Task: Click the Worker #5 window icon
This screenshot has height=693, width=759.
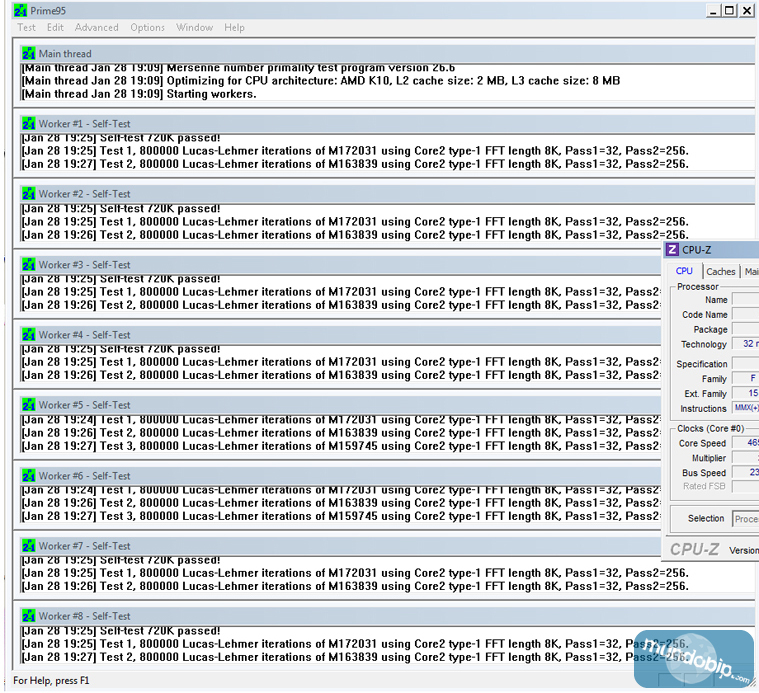Action: [29, 405]
